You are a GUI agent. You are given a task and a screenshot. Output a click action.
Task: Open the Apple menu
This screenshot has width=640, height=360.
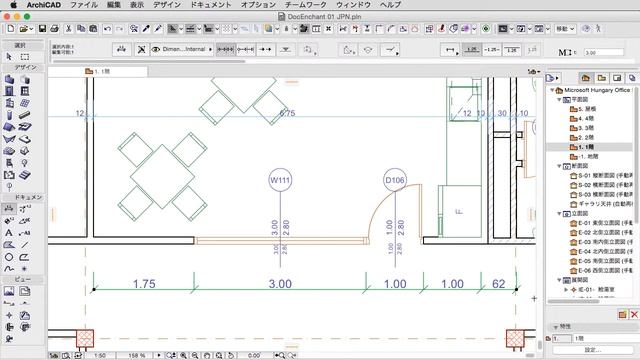[13, 5]
